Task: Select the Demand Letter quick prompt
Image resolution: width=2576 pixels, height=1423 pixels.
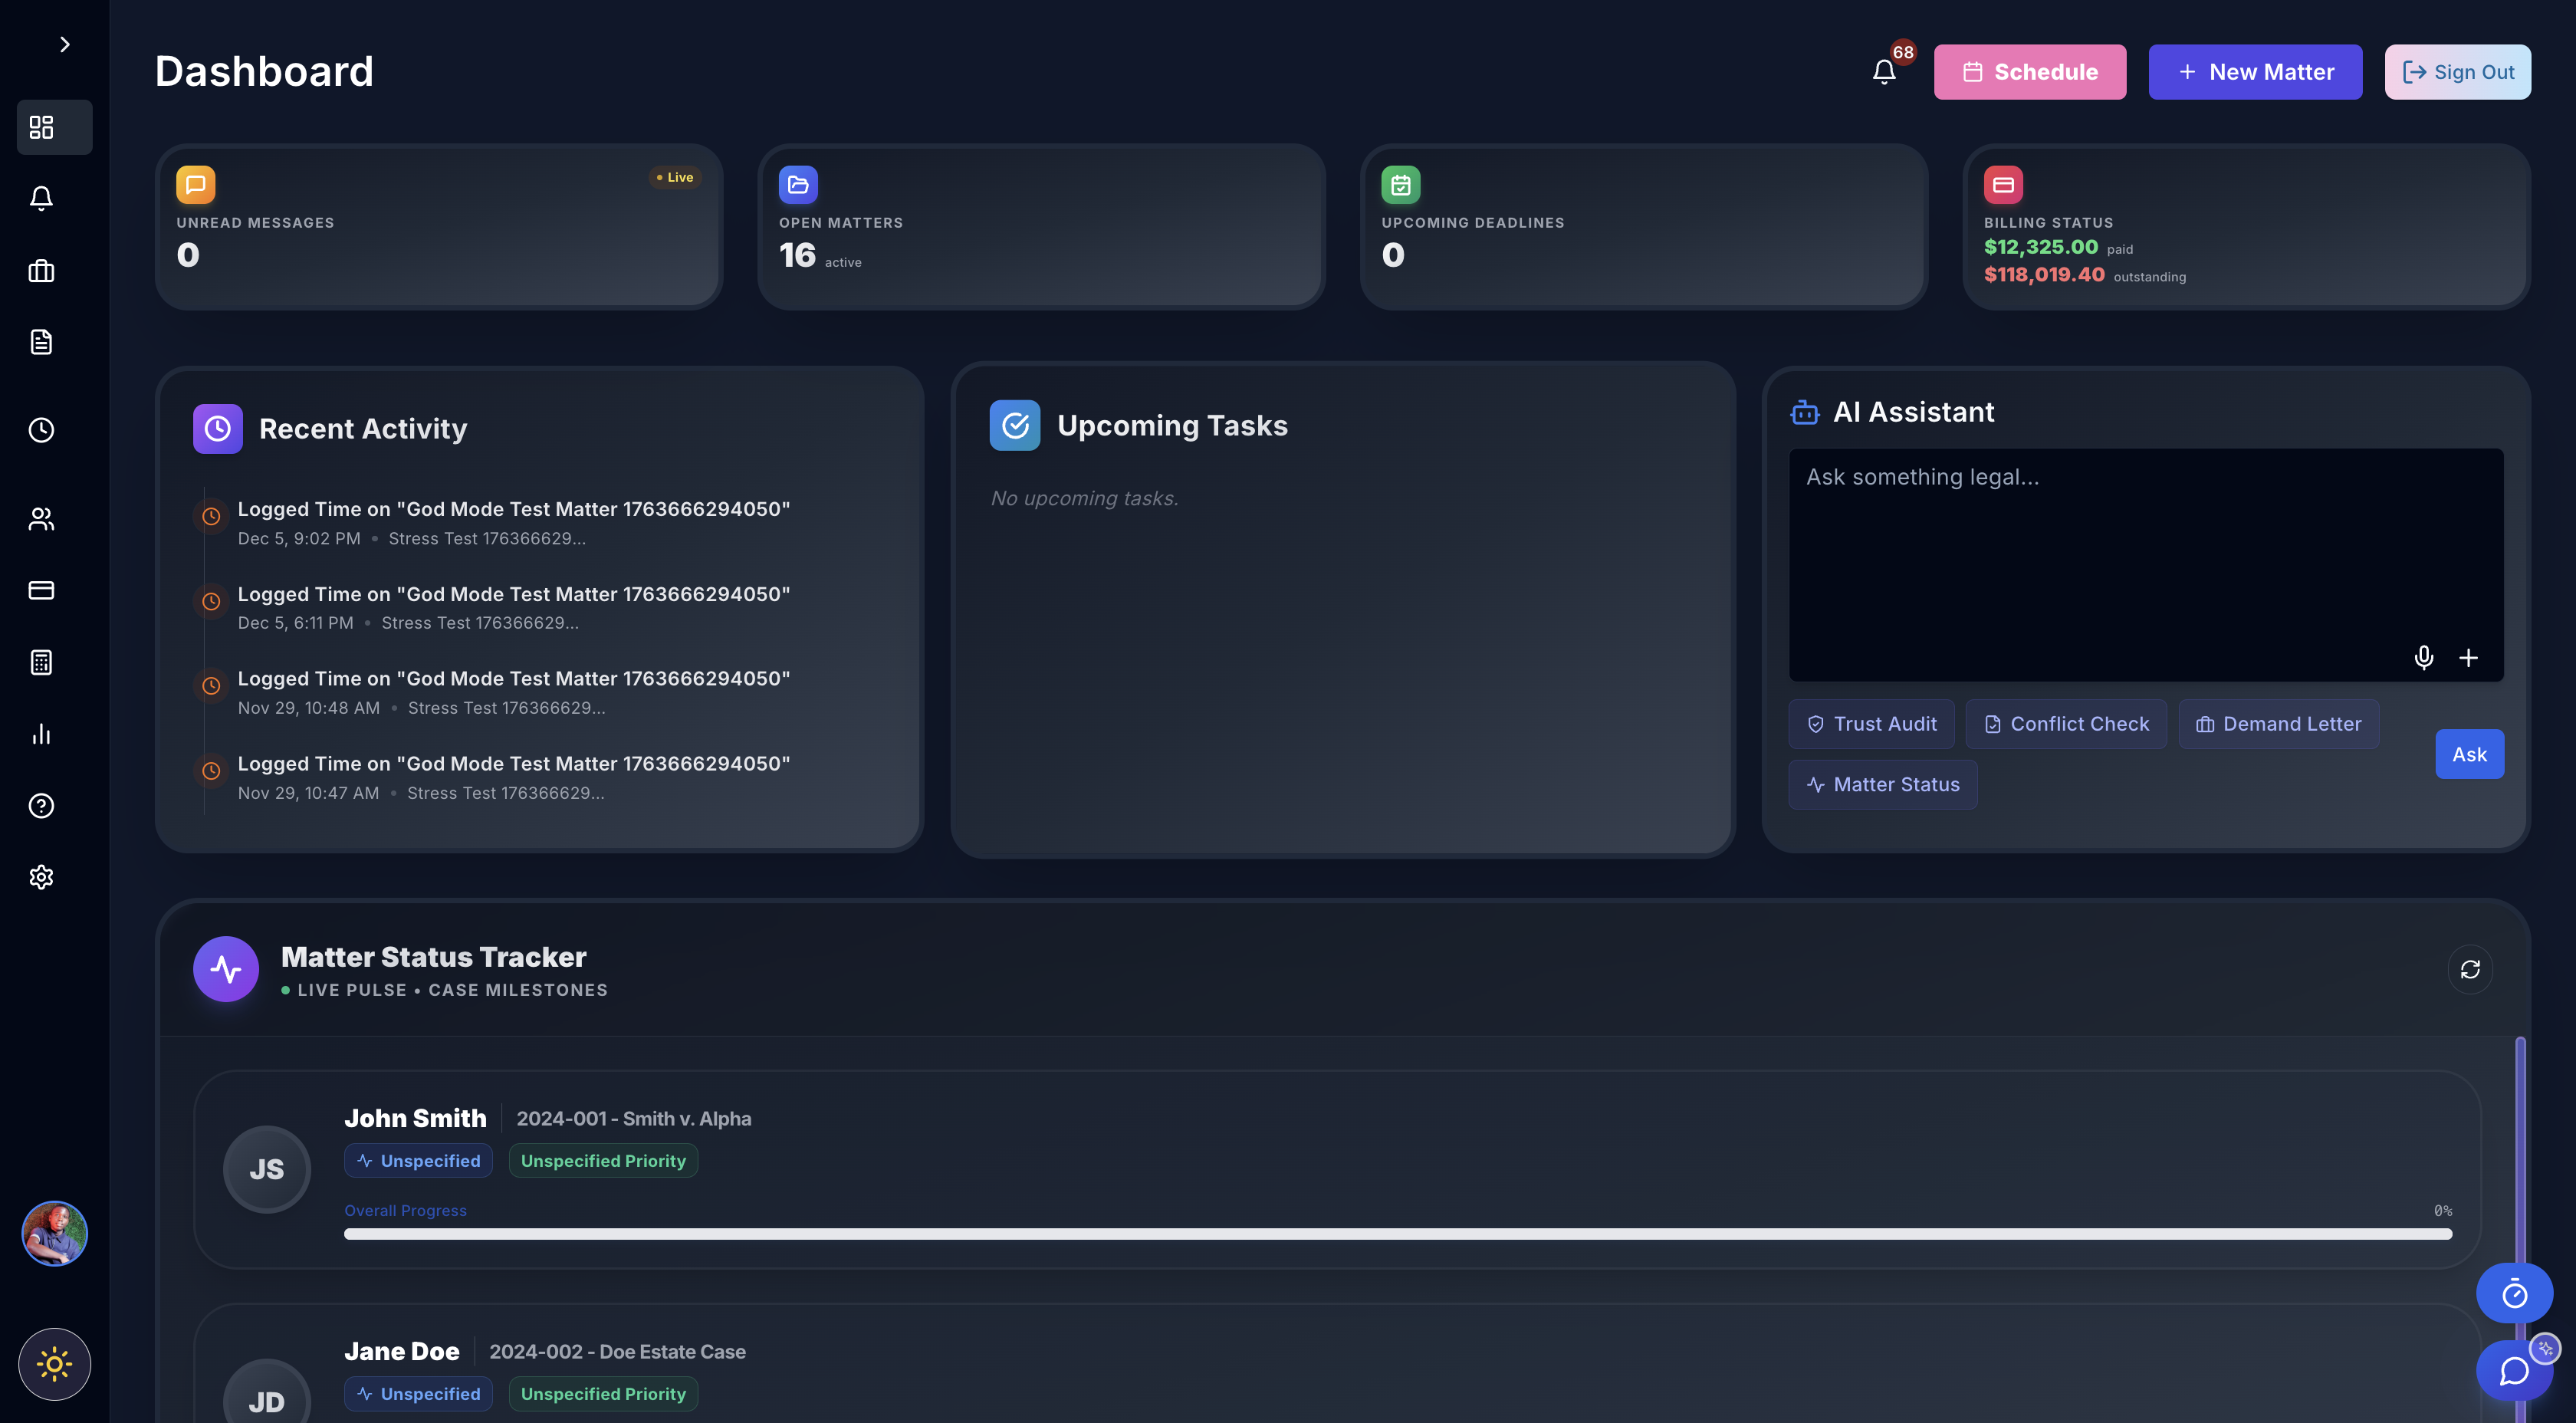Action: click(2278, 724)
